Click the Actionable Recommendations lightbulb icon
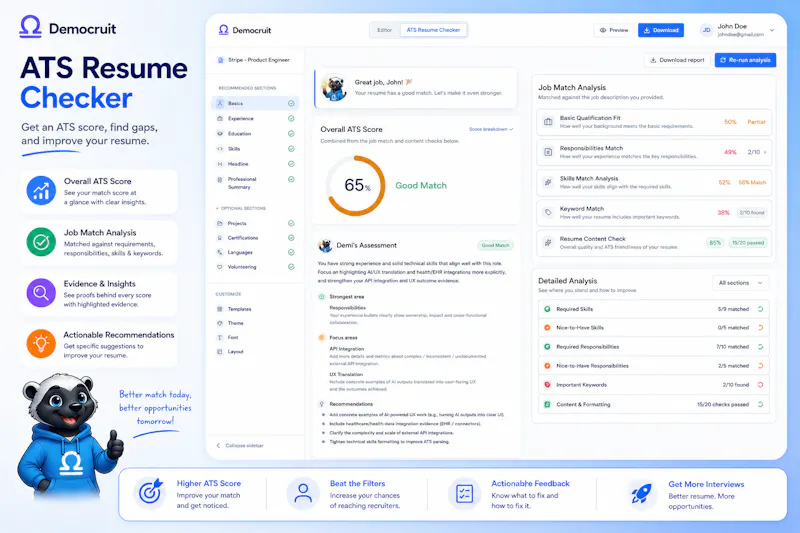 41,344
